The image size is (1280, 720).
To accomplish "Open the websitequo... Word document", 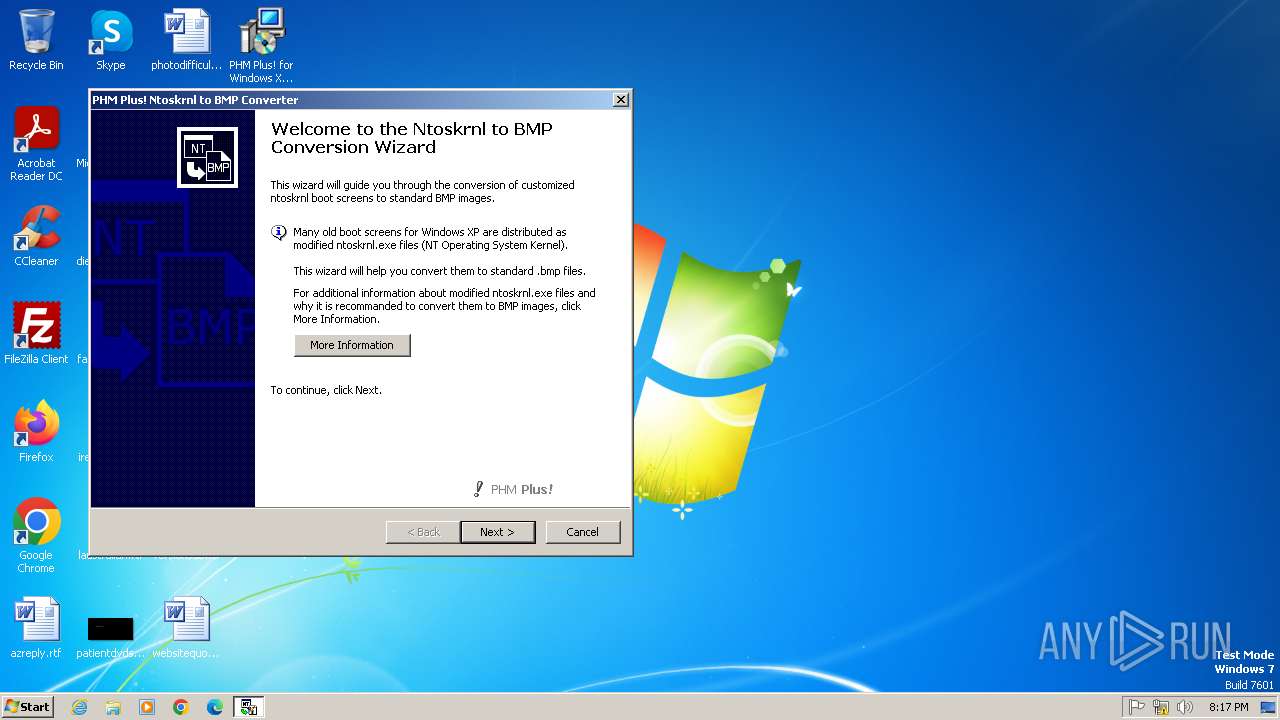I will click(186, 628).
